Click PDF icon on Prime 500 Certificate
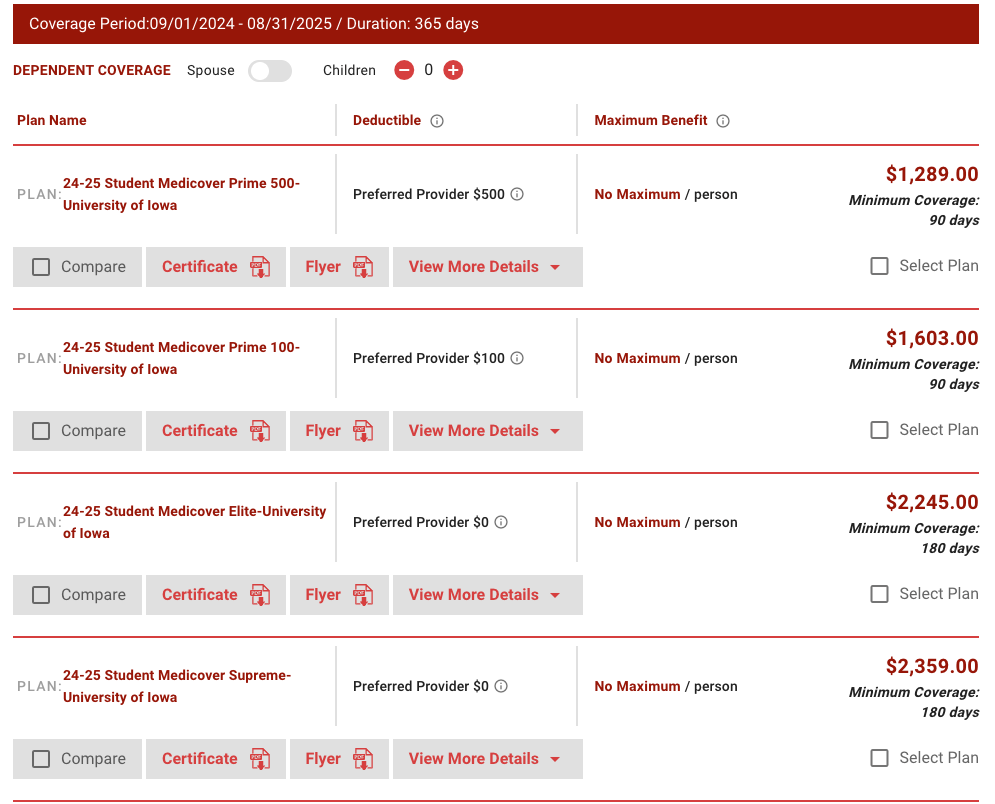995x804 pixels. 260,267
